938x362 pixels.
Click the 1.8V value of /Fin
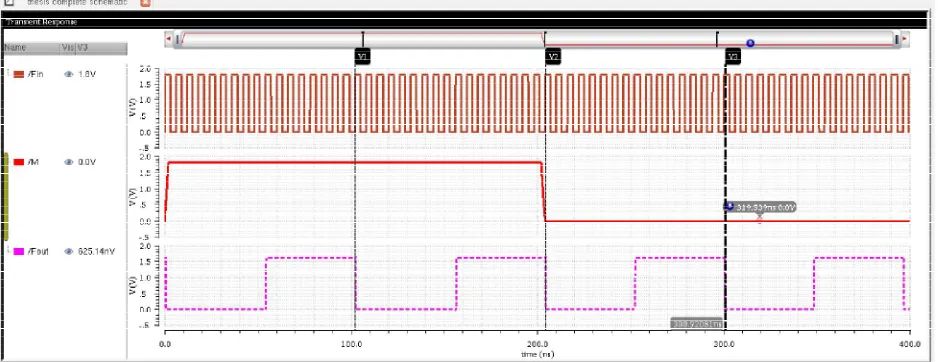[87, 74]
